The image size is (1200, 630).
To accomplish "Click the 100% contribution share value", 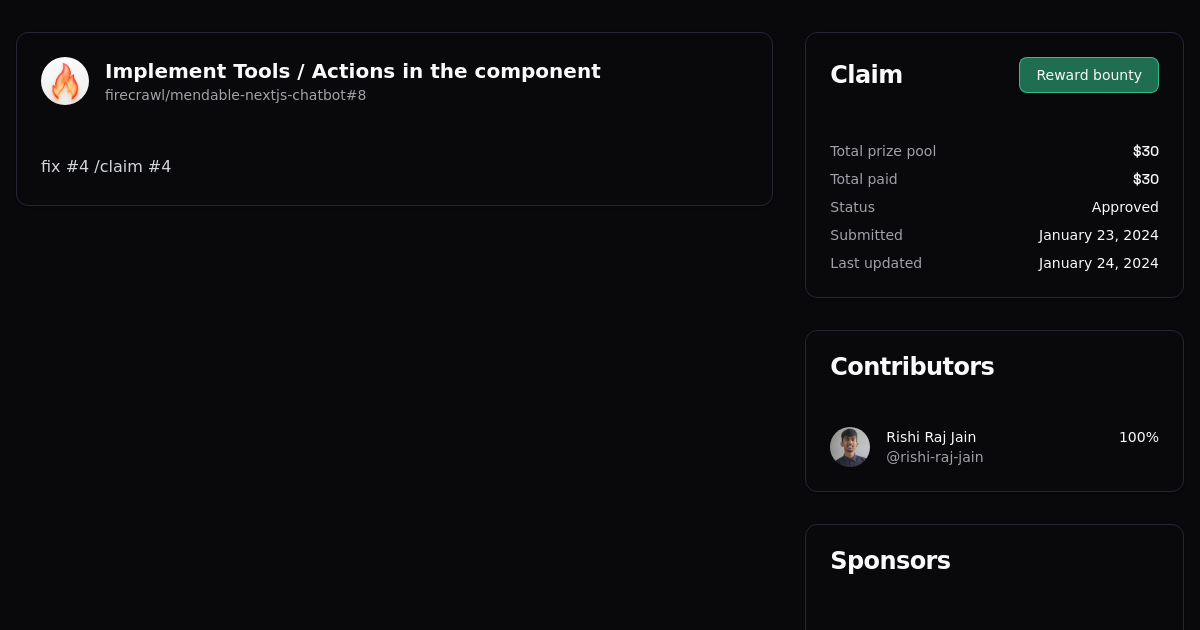I will coord(1138,437).
